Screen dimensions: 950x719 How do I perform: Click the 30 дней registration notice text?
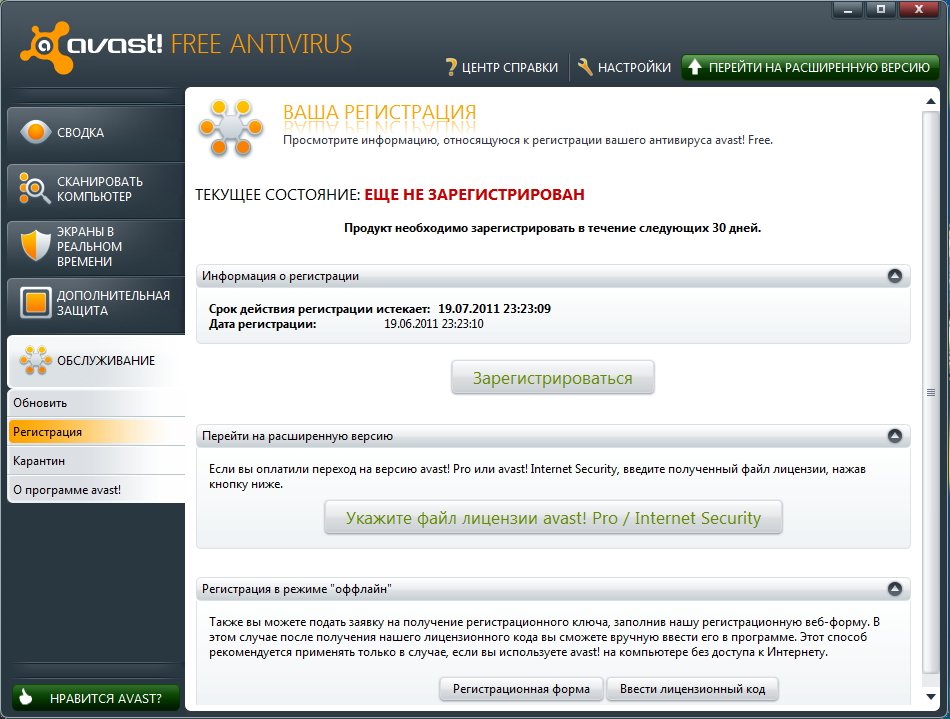(553, 228)
